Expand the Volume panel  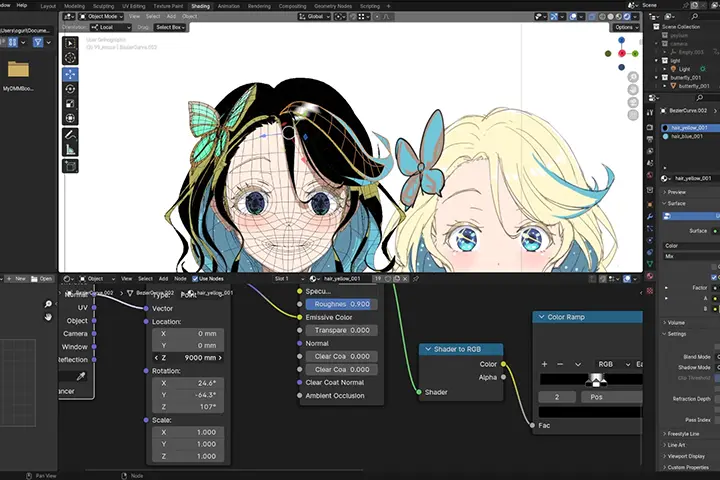tap(674, 322)
